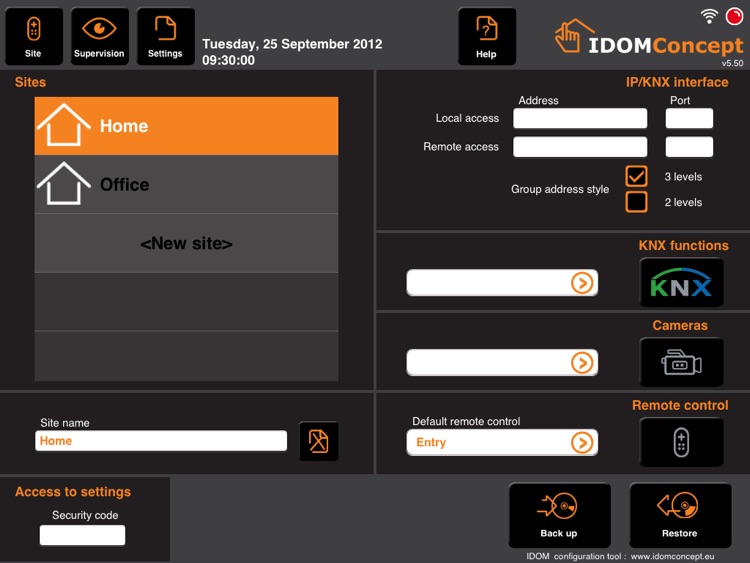Click the Site name input field
The height and width of the screenshot is (563, 750).
[x=161, y=441]
